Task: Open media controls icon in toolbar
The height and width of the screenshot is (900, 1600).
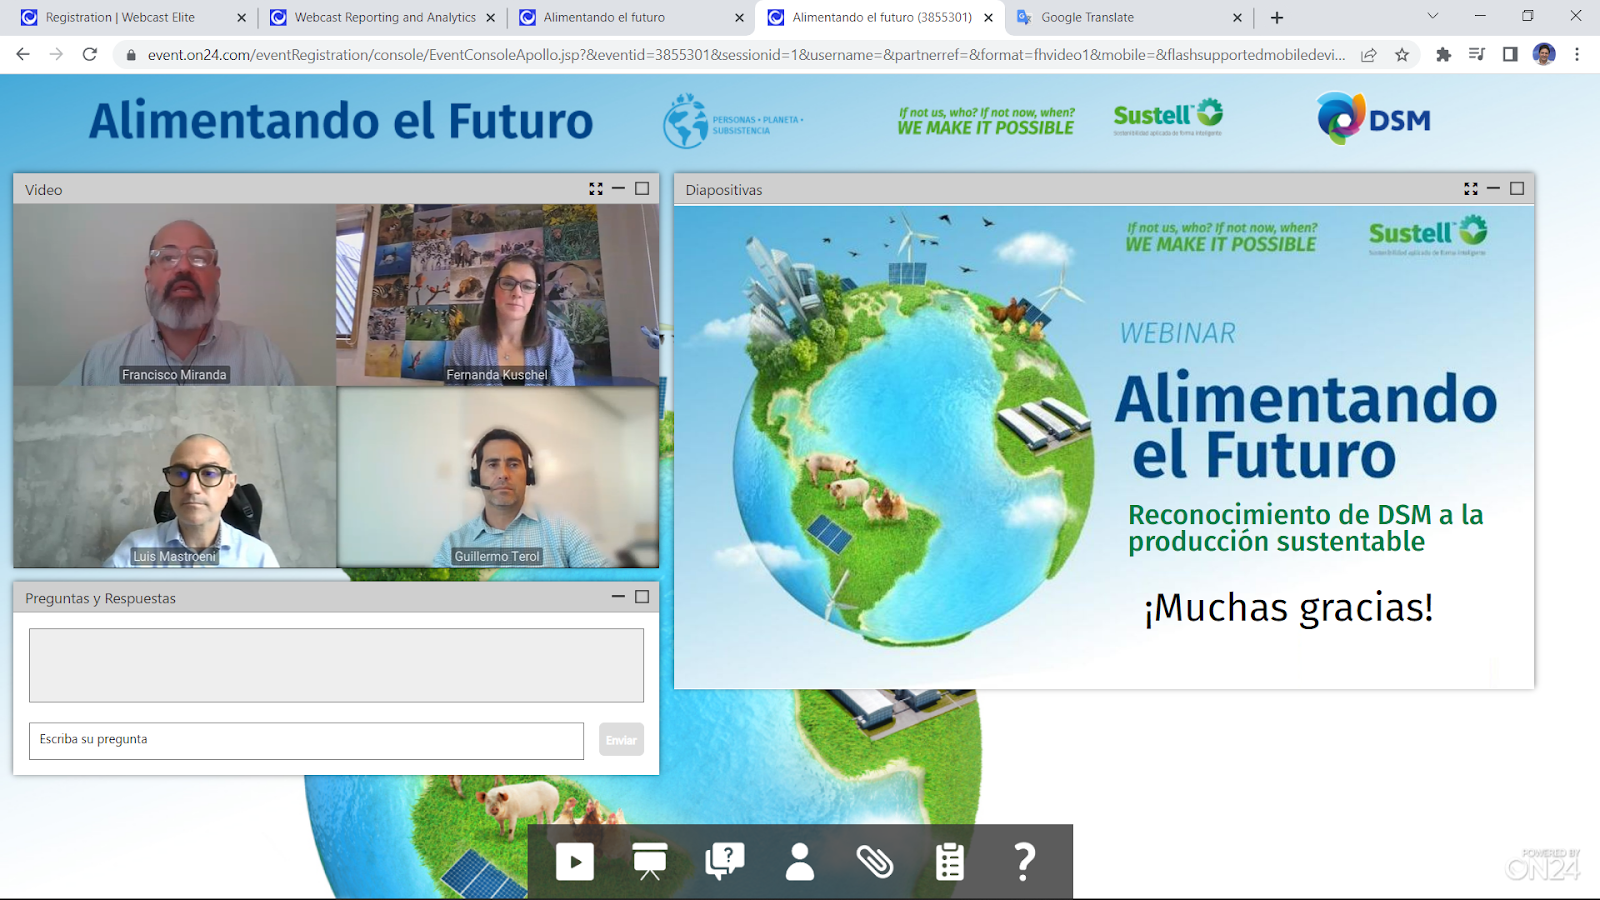Action: click(x=1477, y=55)
